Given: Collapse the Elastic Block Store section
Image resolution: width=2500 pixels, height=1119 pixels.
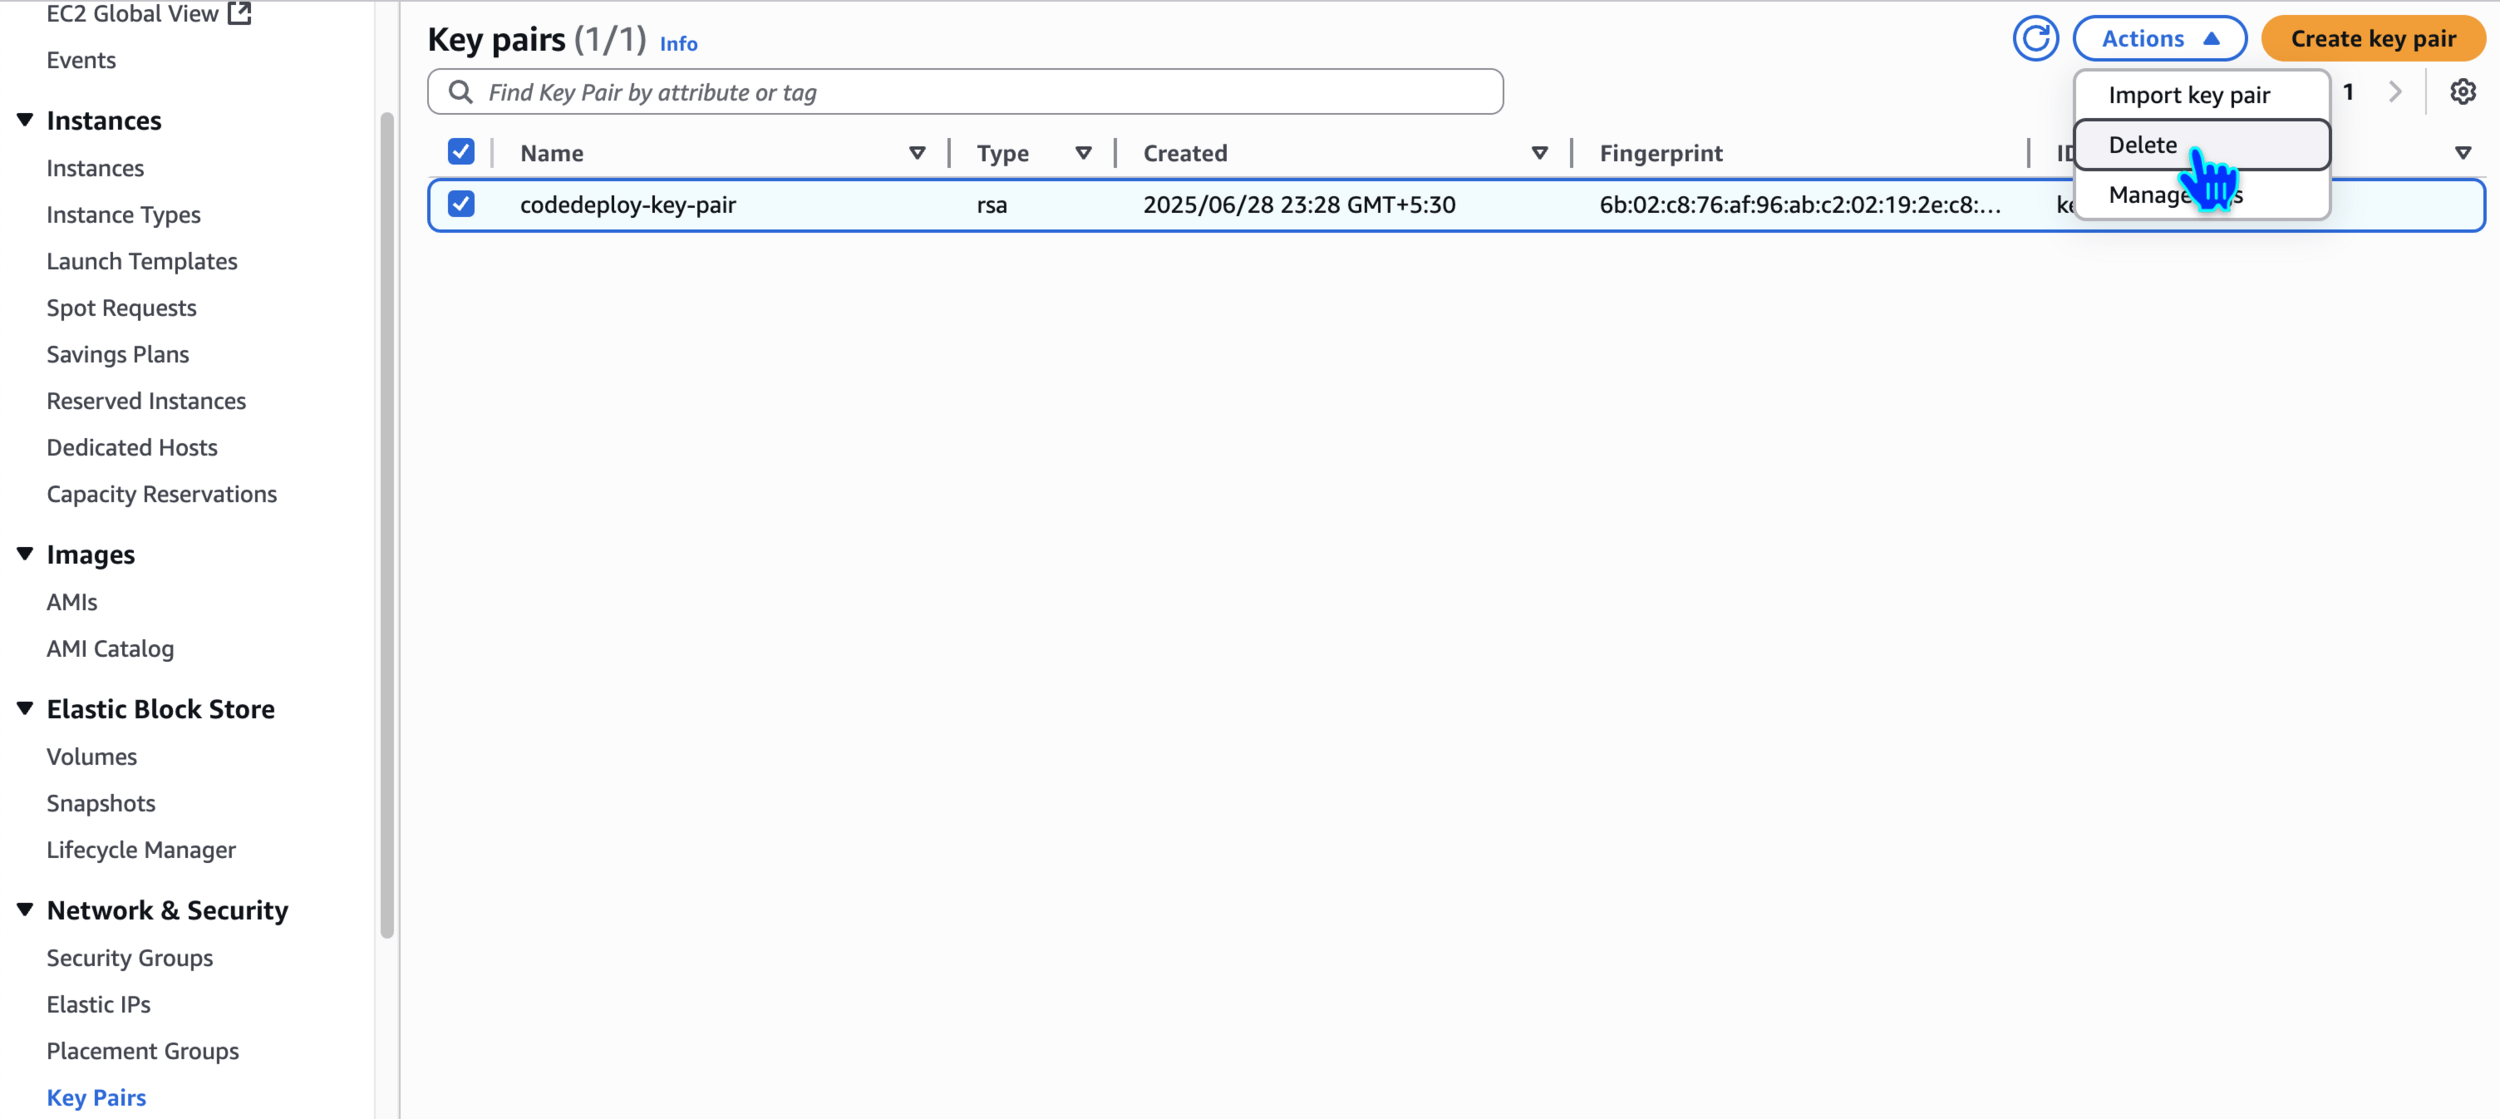Looking at the screenshot, I should (x=25, y=709).
